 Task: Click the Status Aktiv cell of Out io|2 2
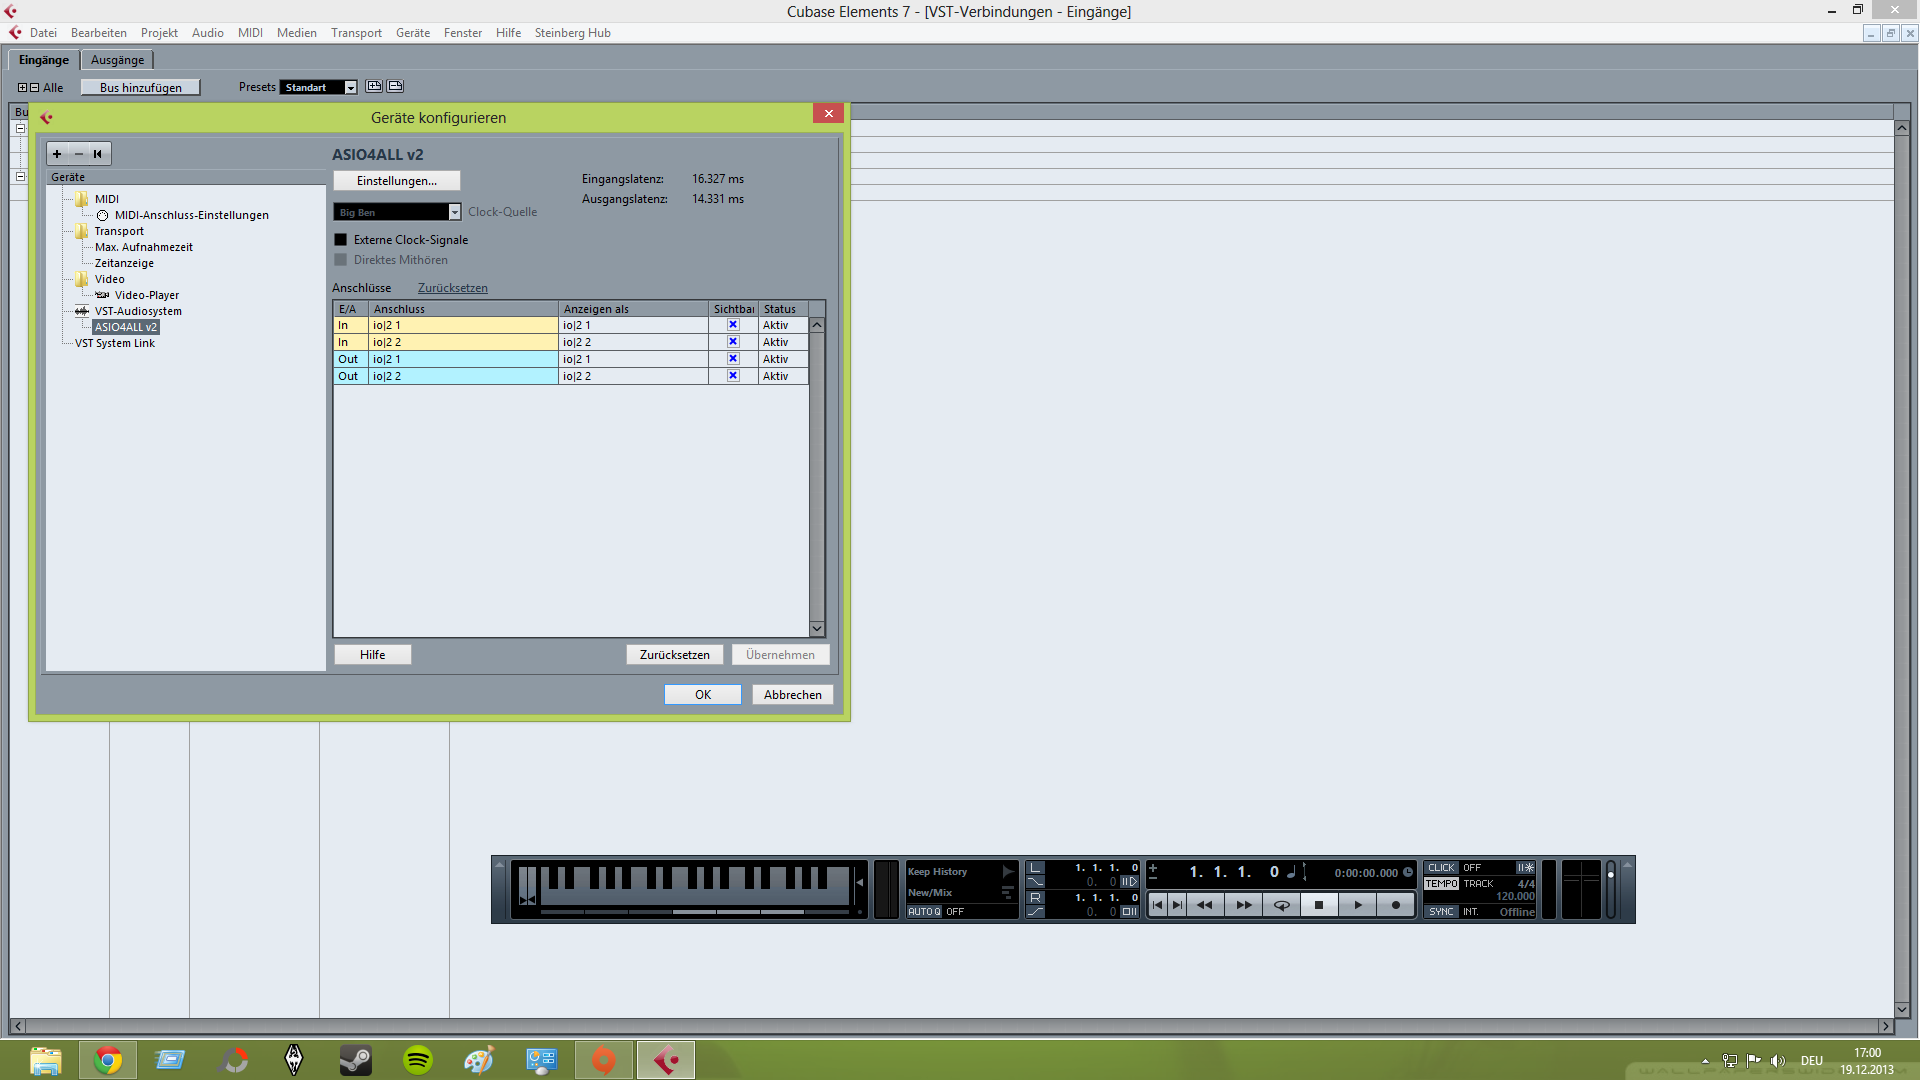tap(783, 376)
